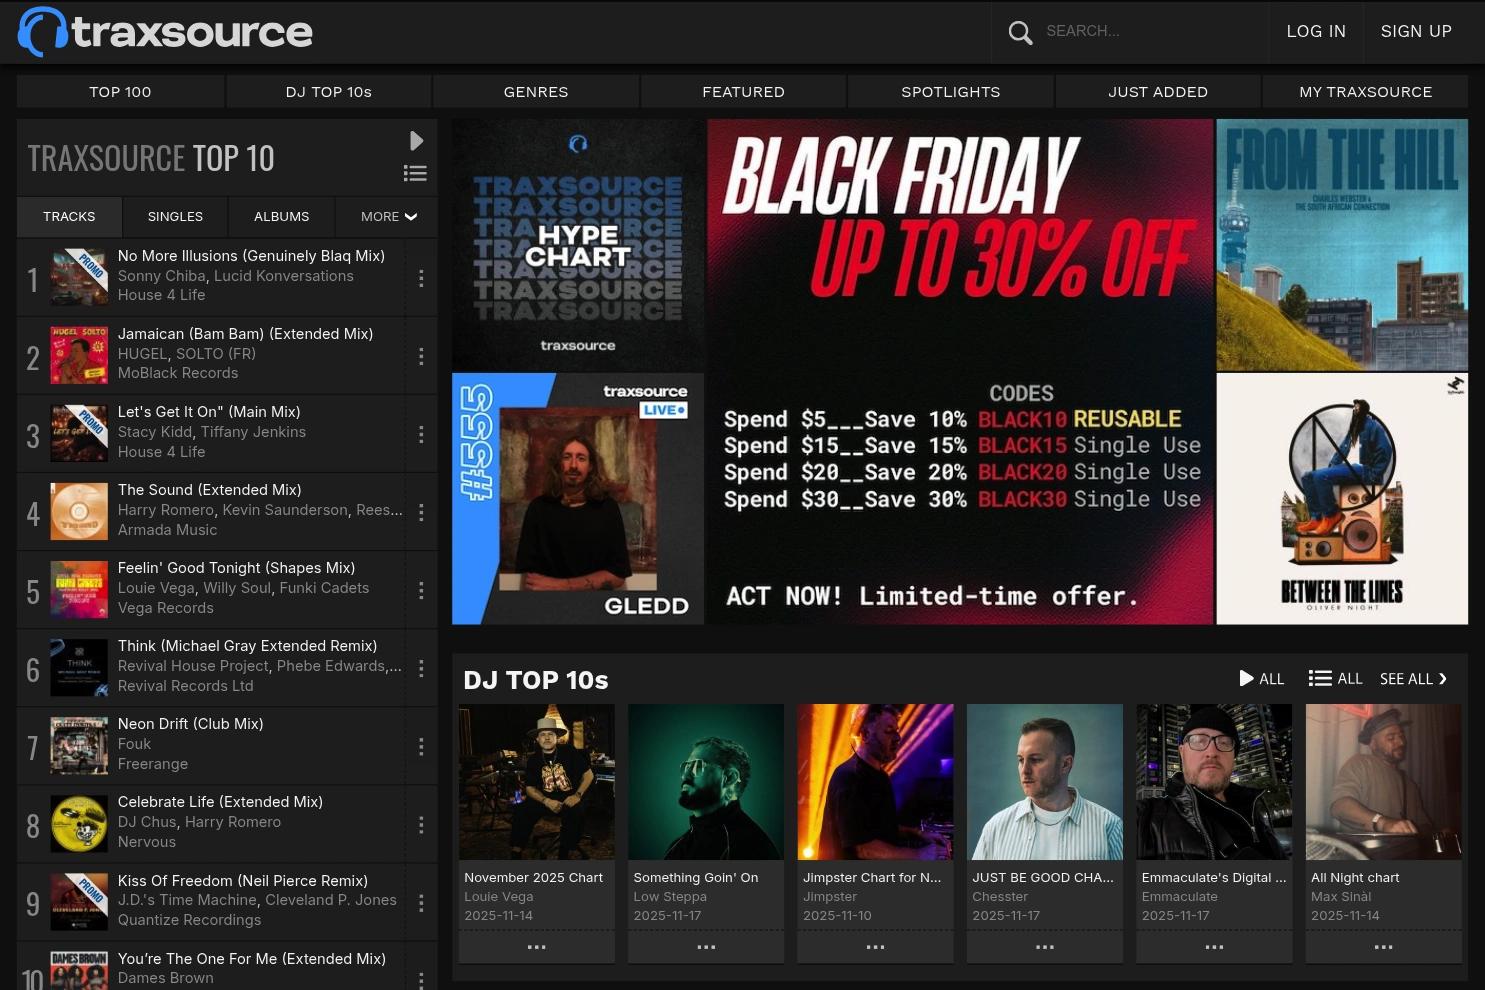Open the Hype Chart banner
This screenshot has height=990, width=1485.
pos(578,245)
